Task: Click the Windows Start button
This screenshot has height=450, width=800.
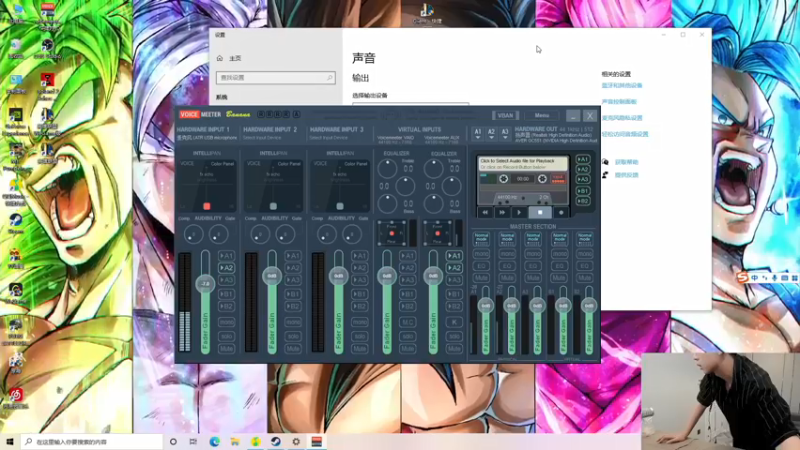Action: [x=9, y=441]
